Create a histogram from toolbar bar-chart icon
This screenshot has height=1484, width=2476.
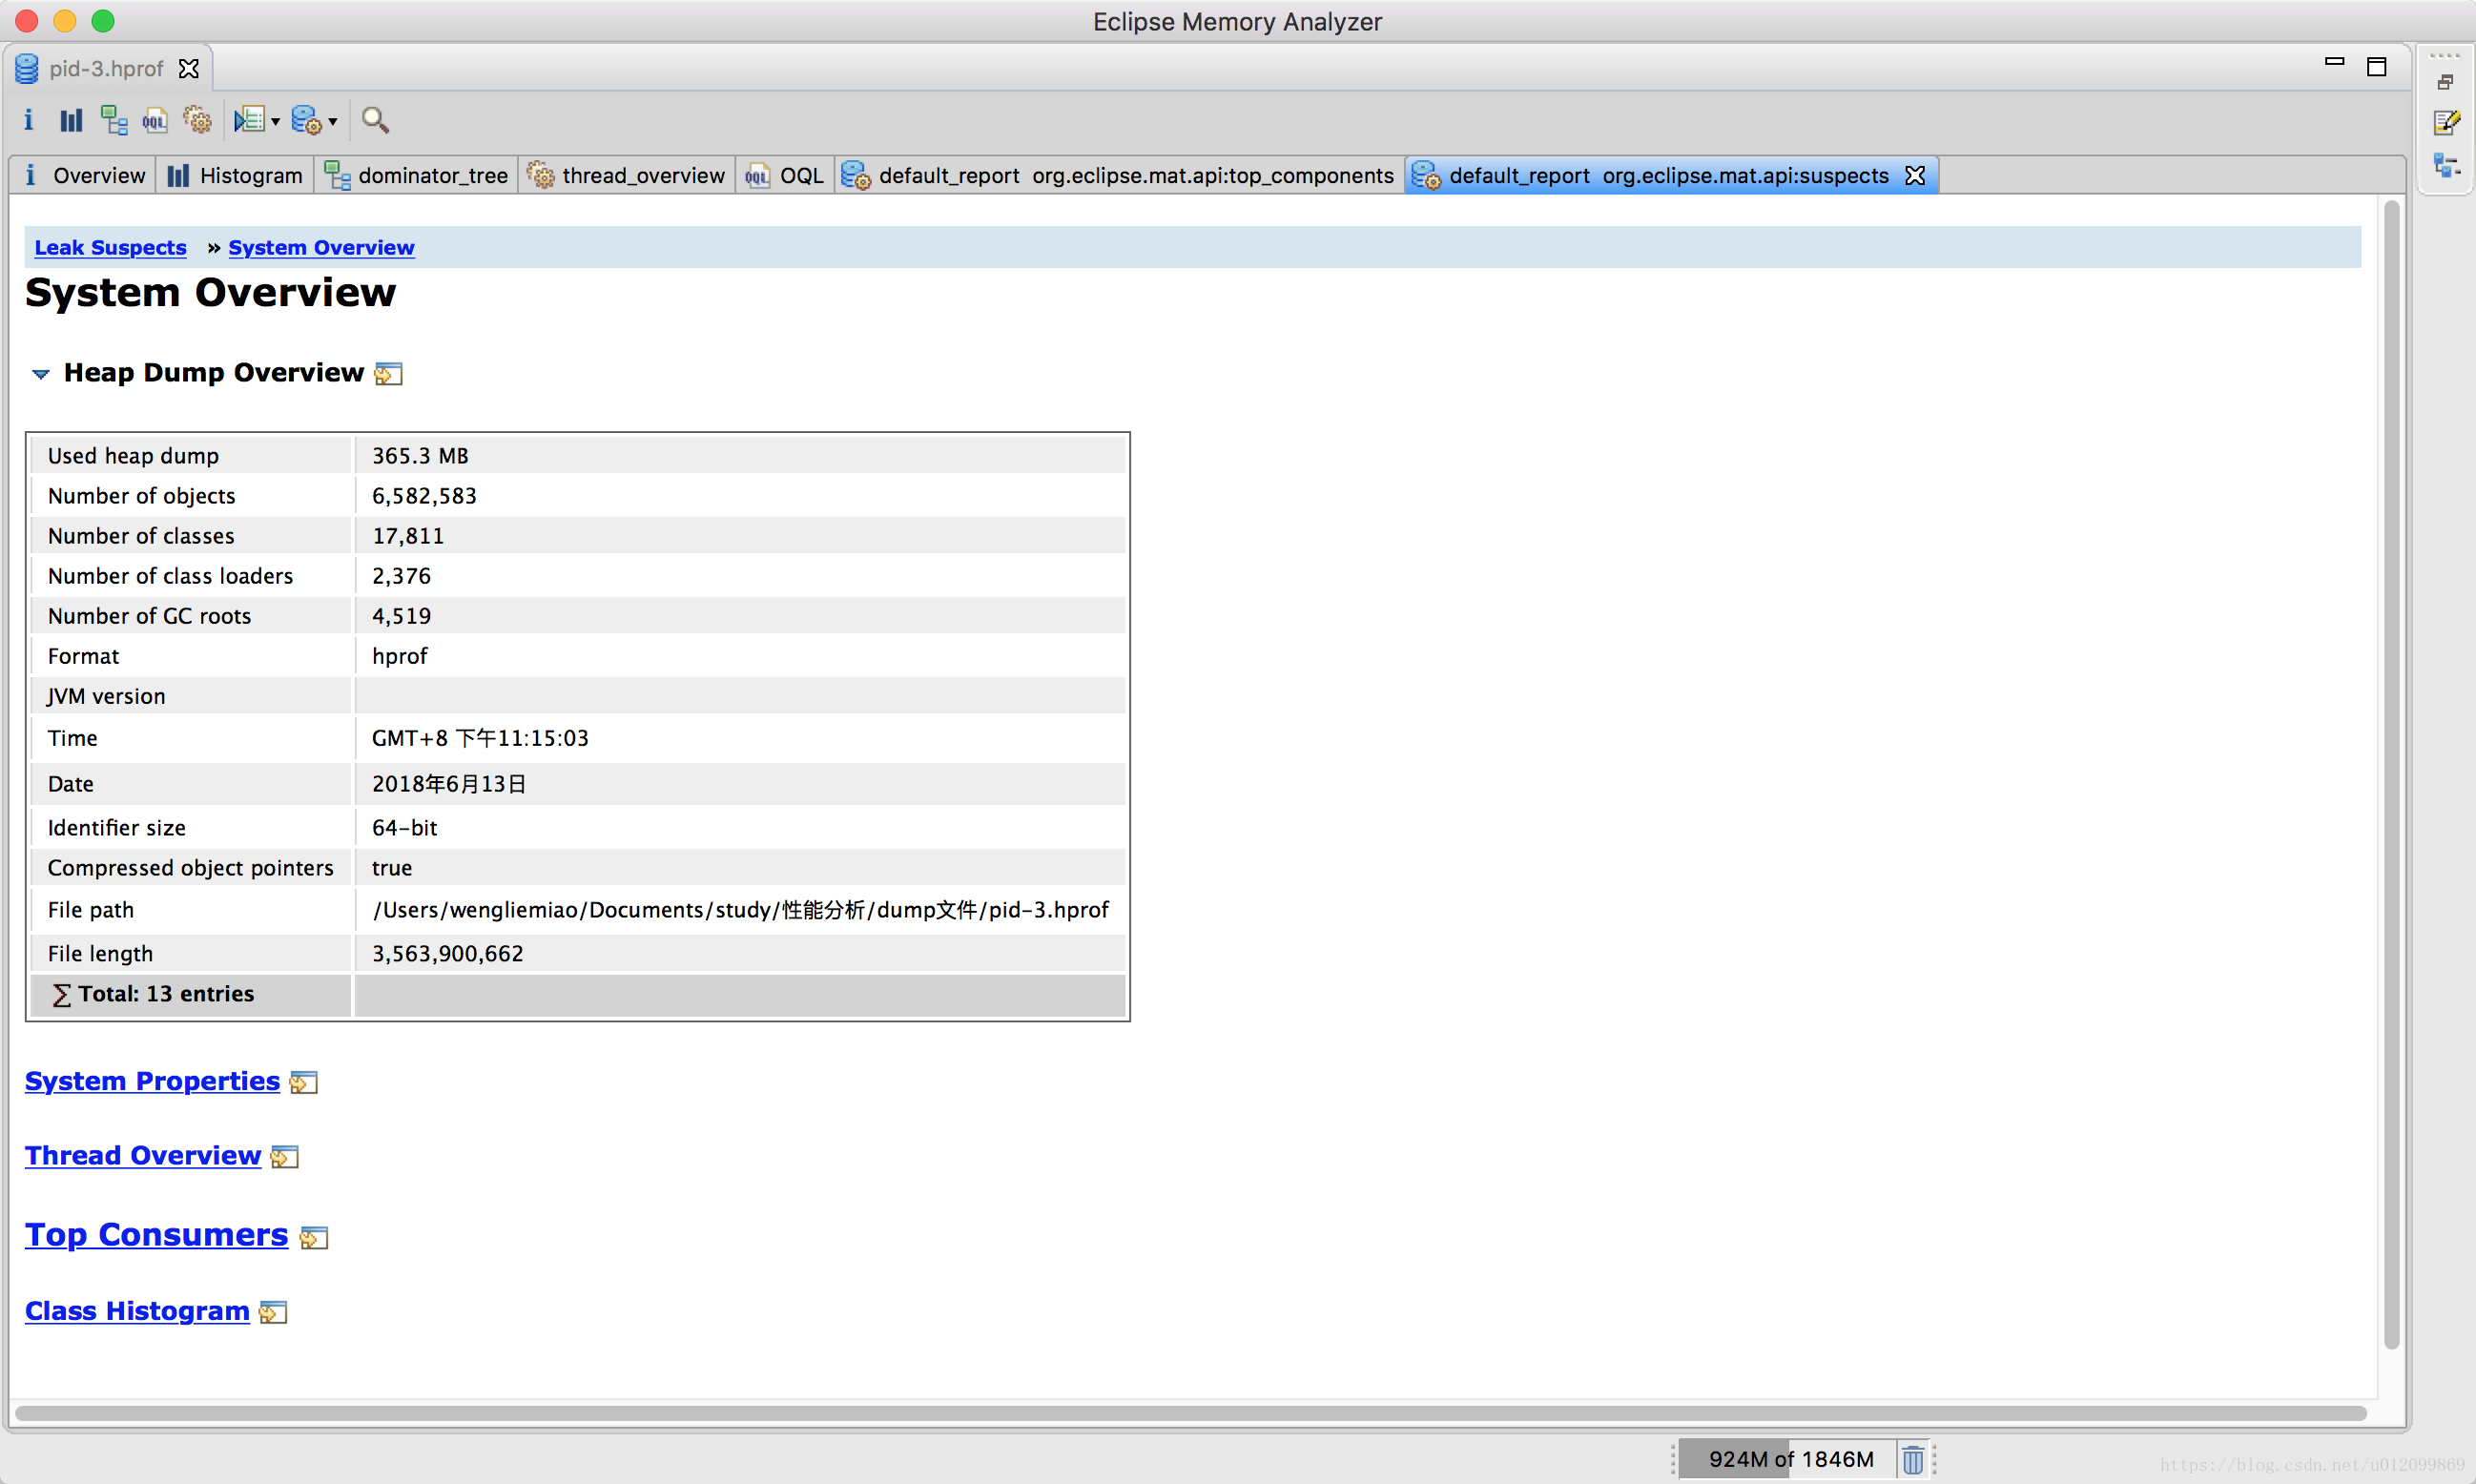click(71, 120)
